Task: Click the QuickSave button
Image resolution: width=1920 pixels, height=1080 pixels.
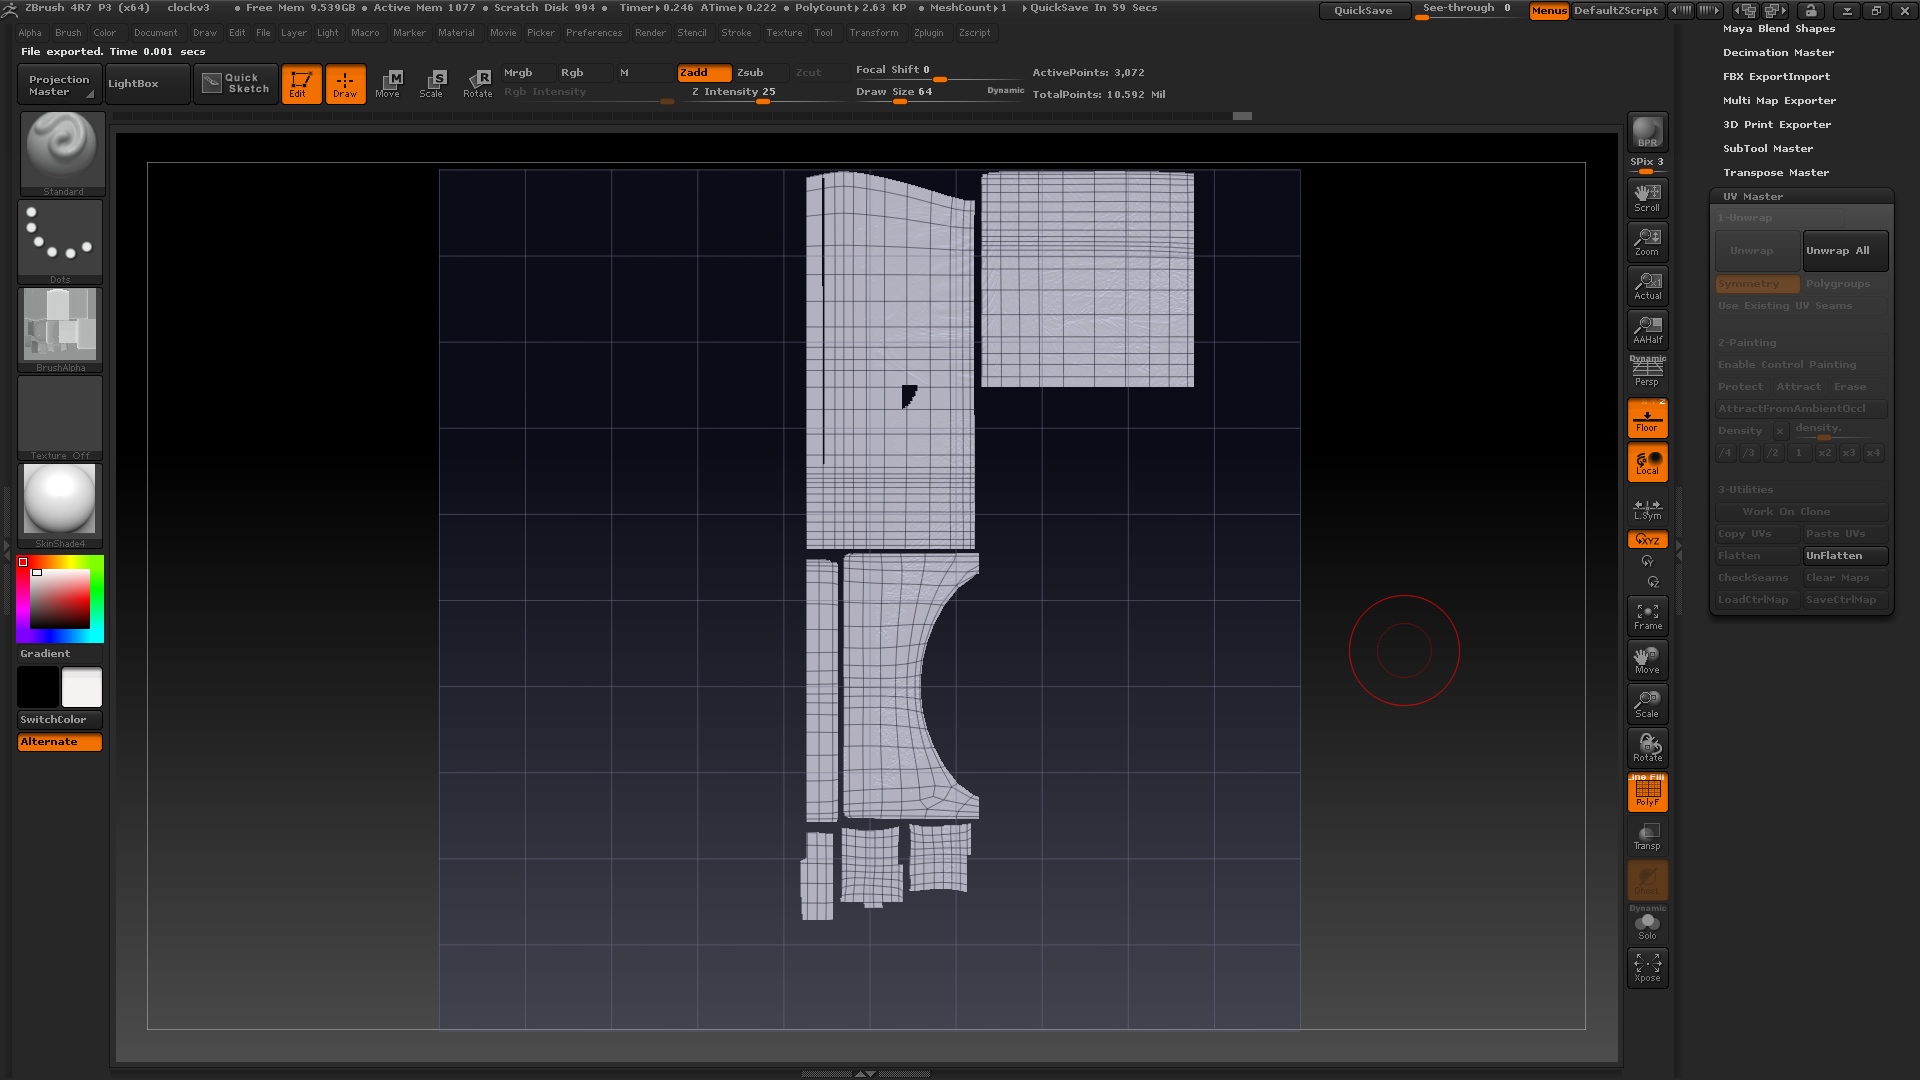Action: (1363, 11)
